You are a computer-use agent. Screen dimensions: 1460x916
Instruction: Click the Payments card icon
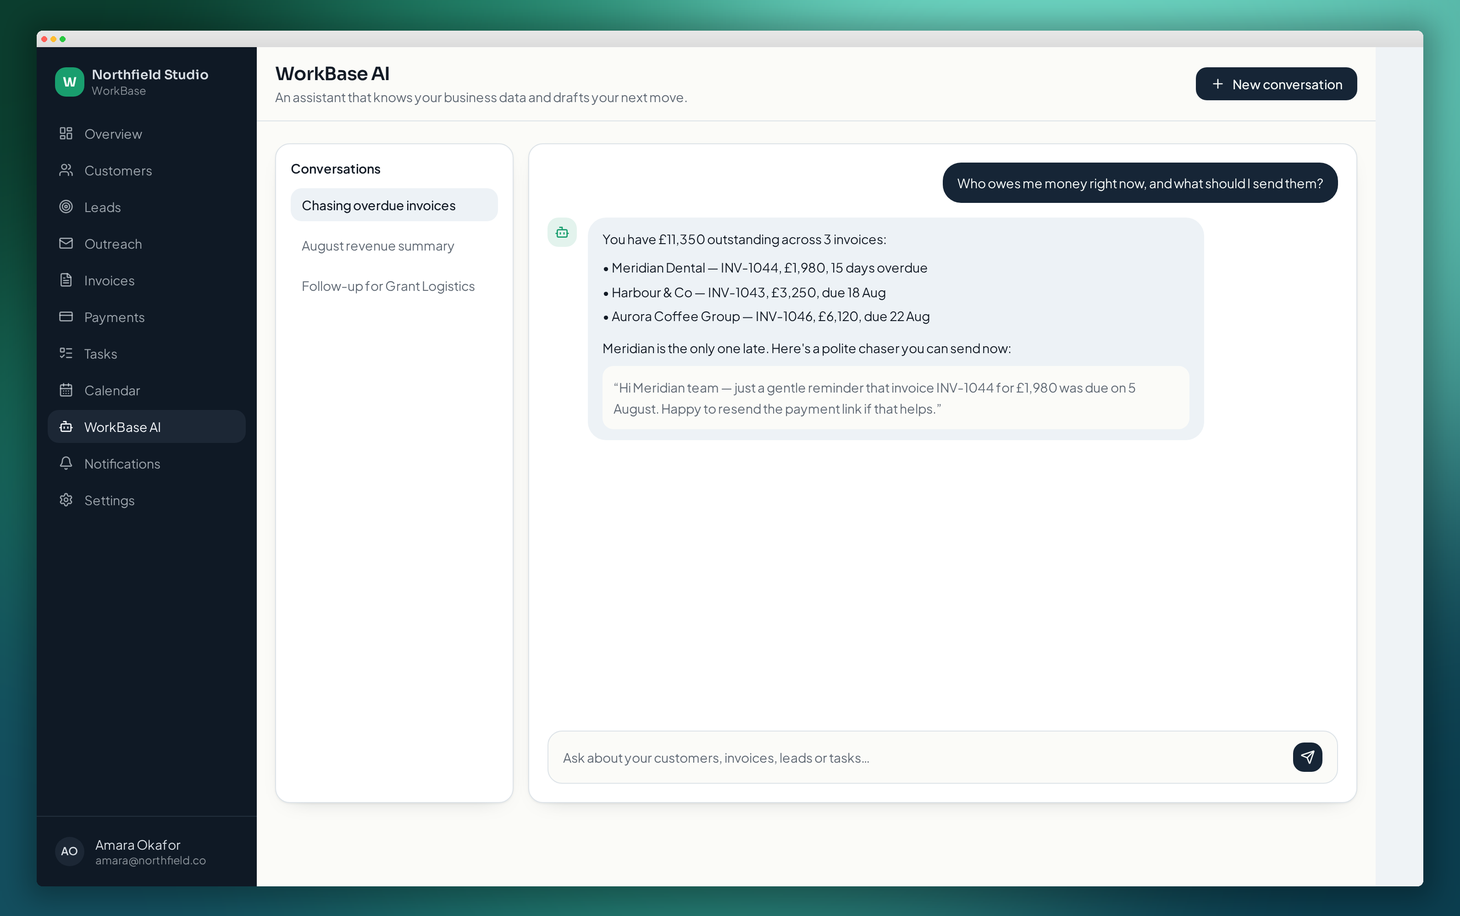coord(66,317)
